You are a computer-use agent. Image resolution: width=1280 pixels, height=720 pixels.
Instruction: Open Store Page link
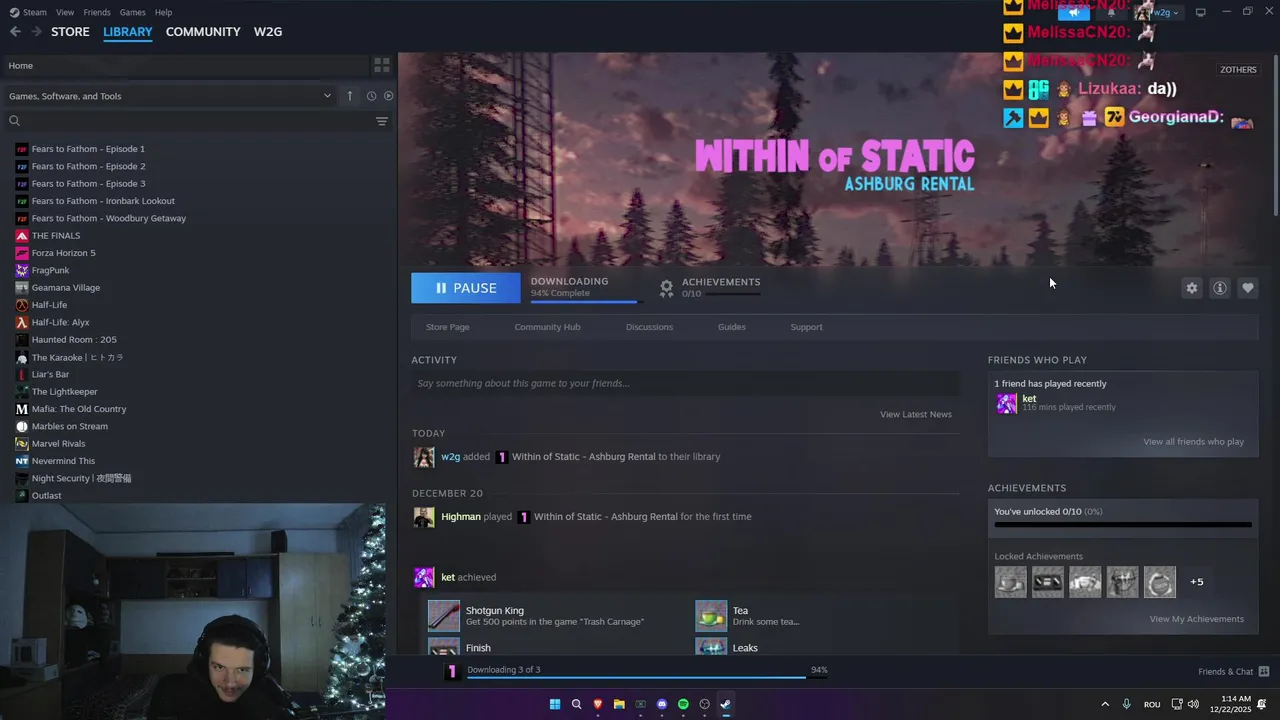[x=447, y=327]
